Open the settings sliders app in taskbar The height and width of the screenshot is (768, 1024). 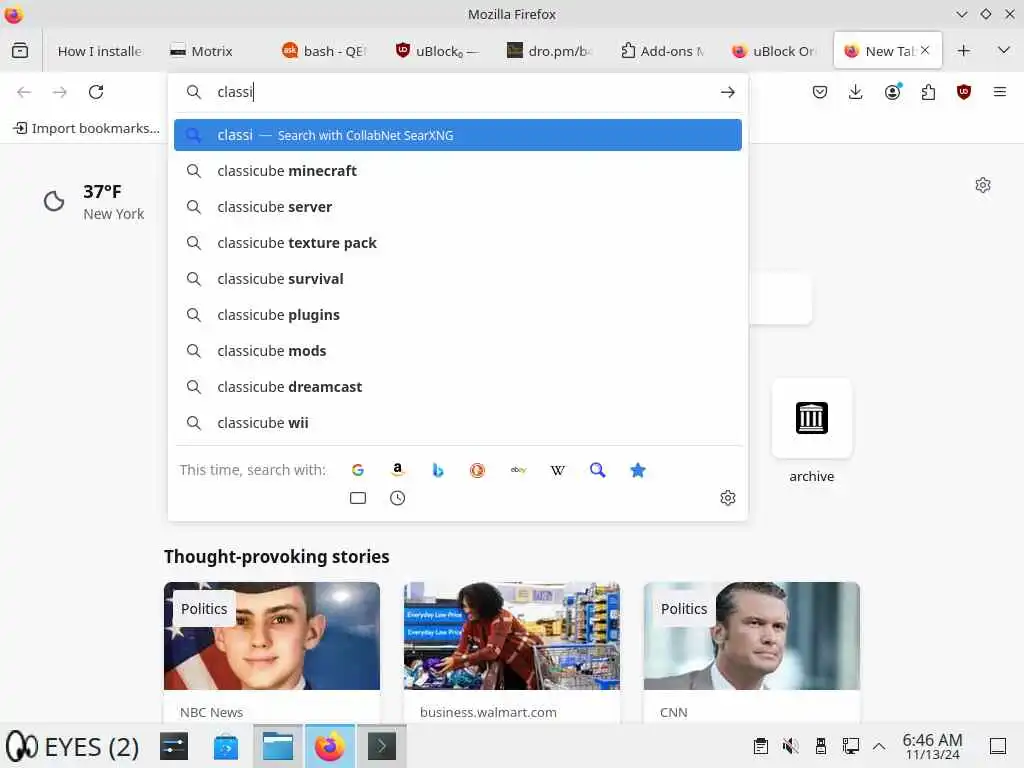pyautogui.click(x=174, y=746)
